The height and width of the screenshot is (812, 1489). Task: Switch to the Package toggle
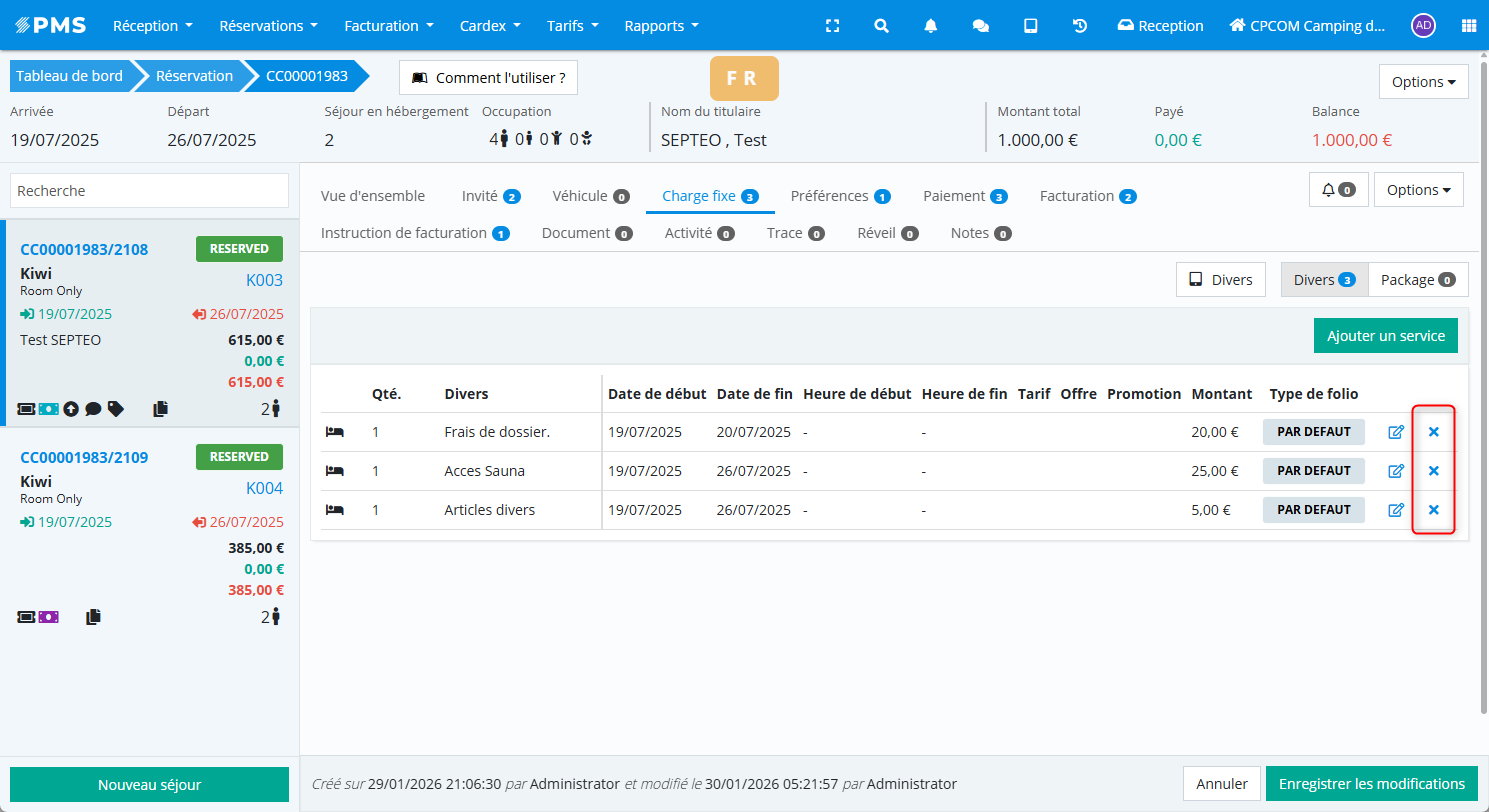tap(1417, 280)
